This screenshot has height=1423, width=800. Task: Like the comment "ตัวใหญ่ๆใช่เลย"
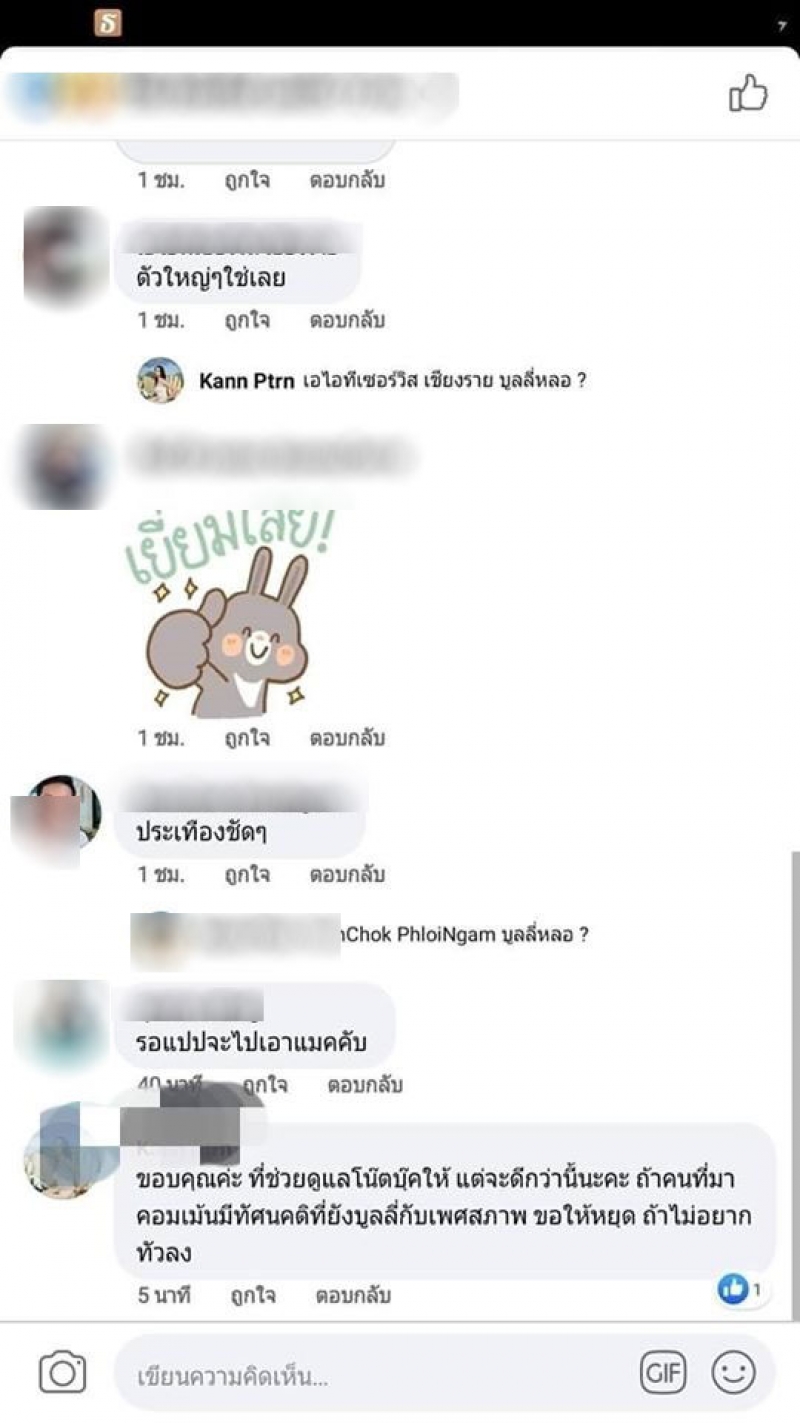coord(247,320)
